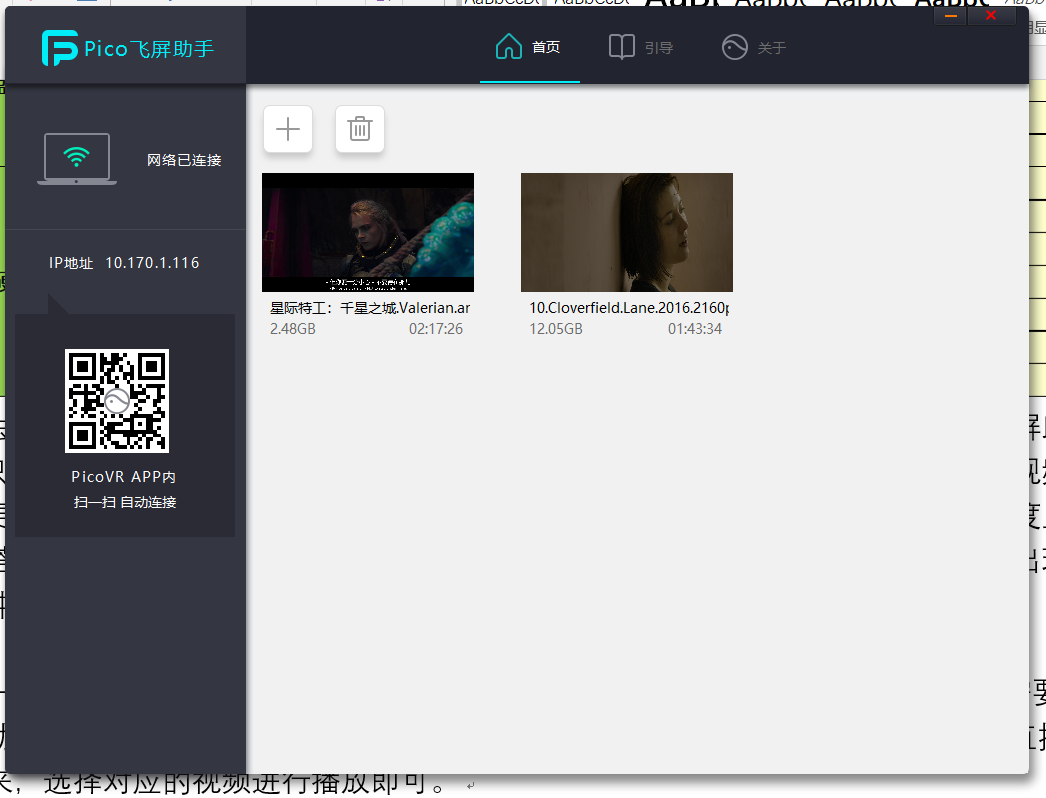This screenshot has height=798, width=1046.
Task: Minimize the Pico飞屏助手 window
Action: click(951, 16)
